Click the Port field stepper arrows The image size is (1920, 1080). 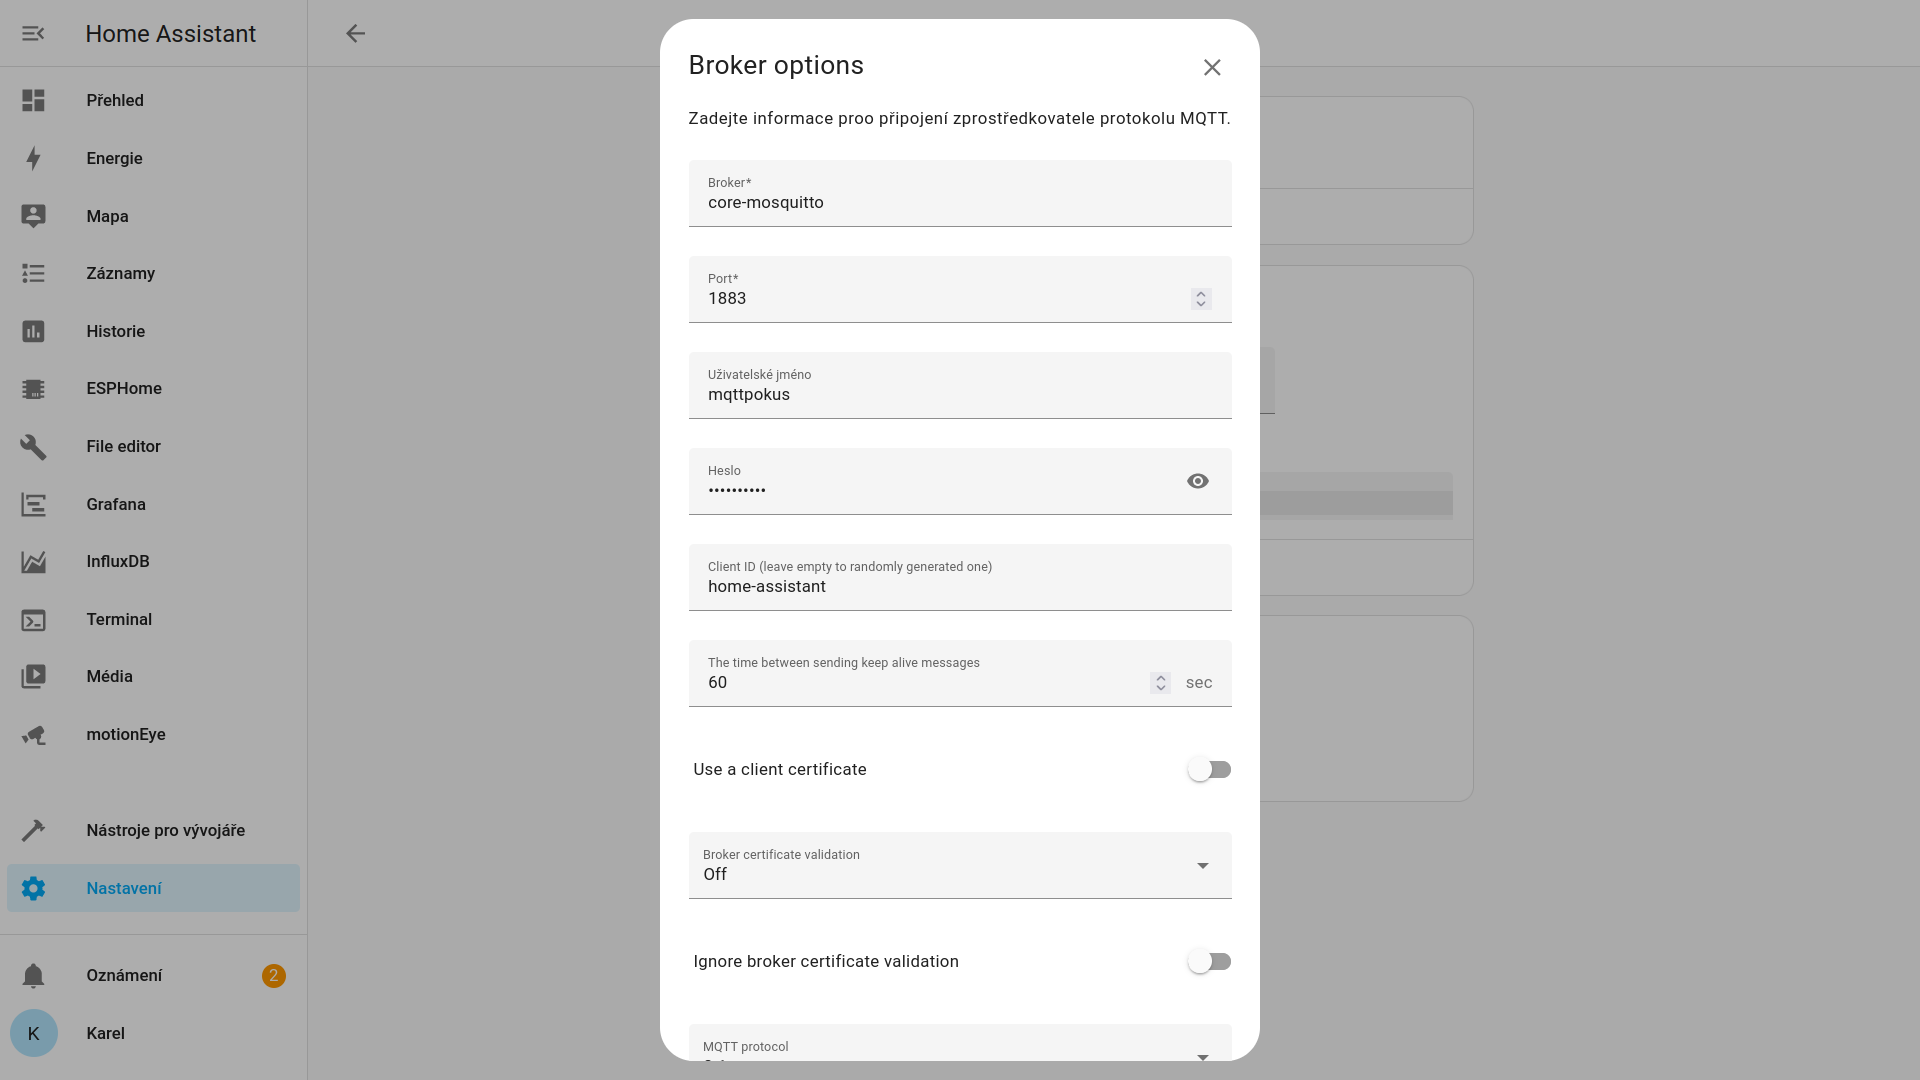(1200, 299)
